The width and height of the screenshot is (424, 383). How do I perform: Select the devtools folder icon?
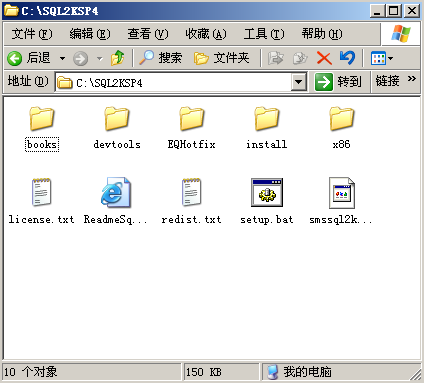coord(117,118)
